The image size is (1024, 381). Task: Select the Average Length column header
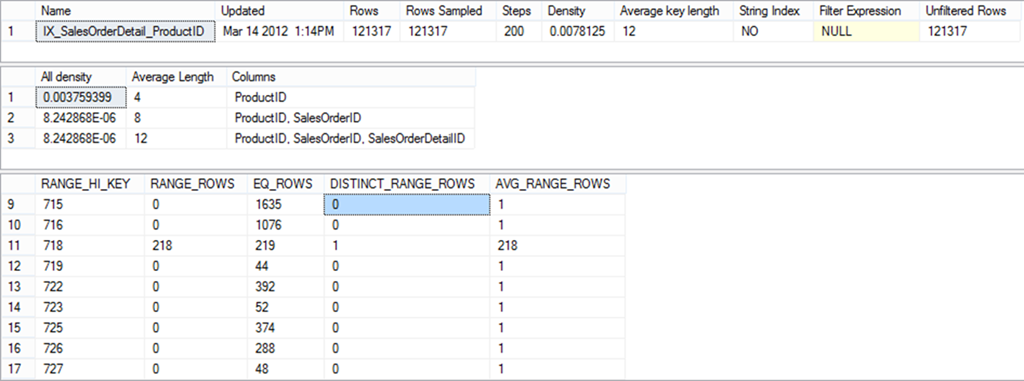tap(177, 77)
